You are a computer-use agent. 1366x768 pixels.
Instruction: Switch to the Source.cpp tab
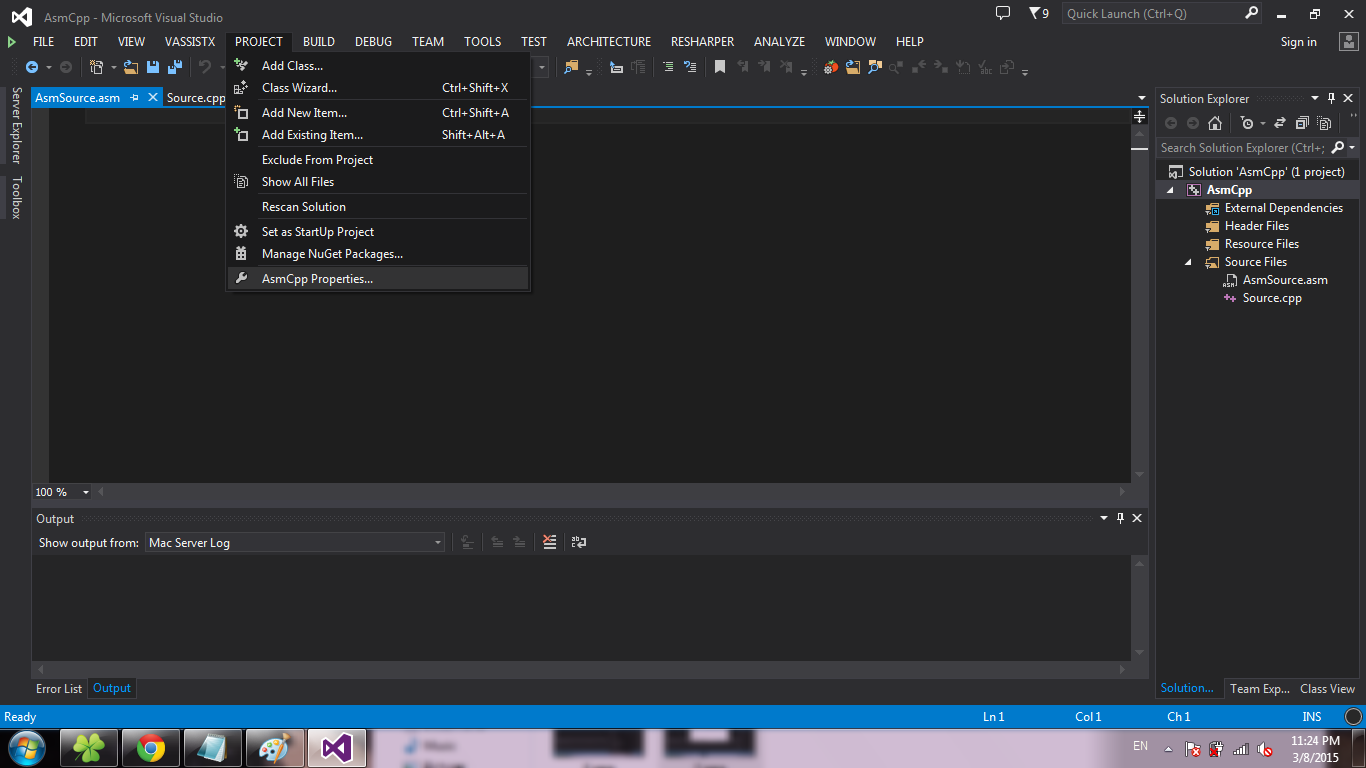196,98
